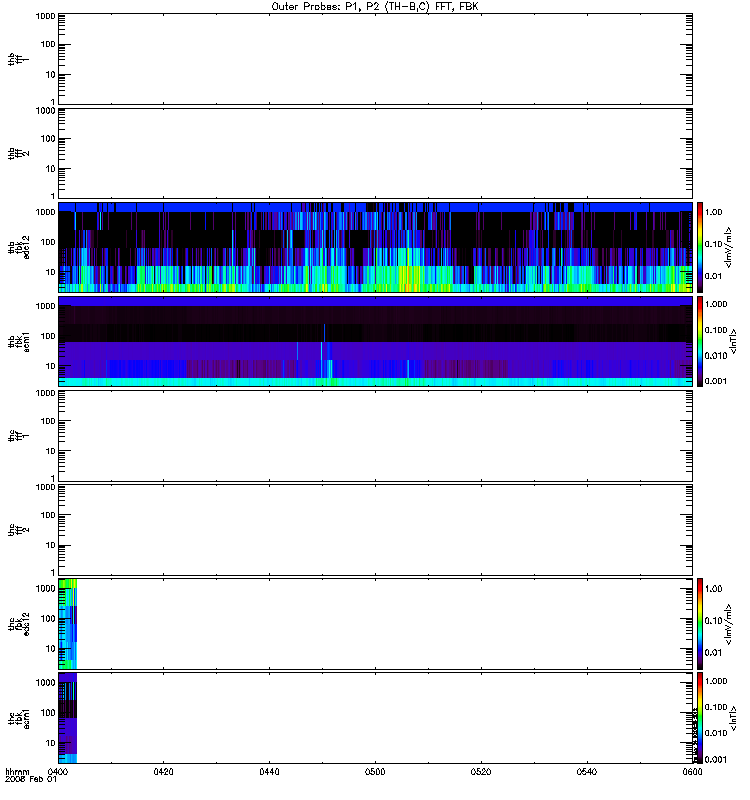750x800 pixels.
Task: Click the '0.10' tick on thb edc12 color bar
Action: (713, 244)
